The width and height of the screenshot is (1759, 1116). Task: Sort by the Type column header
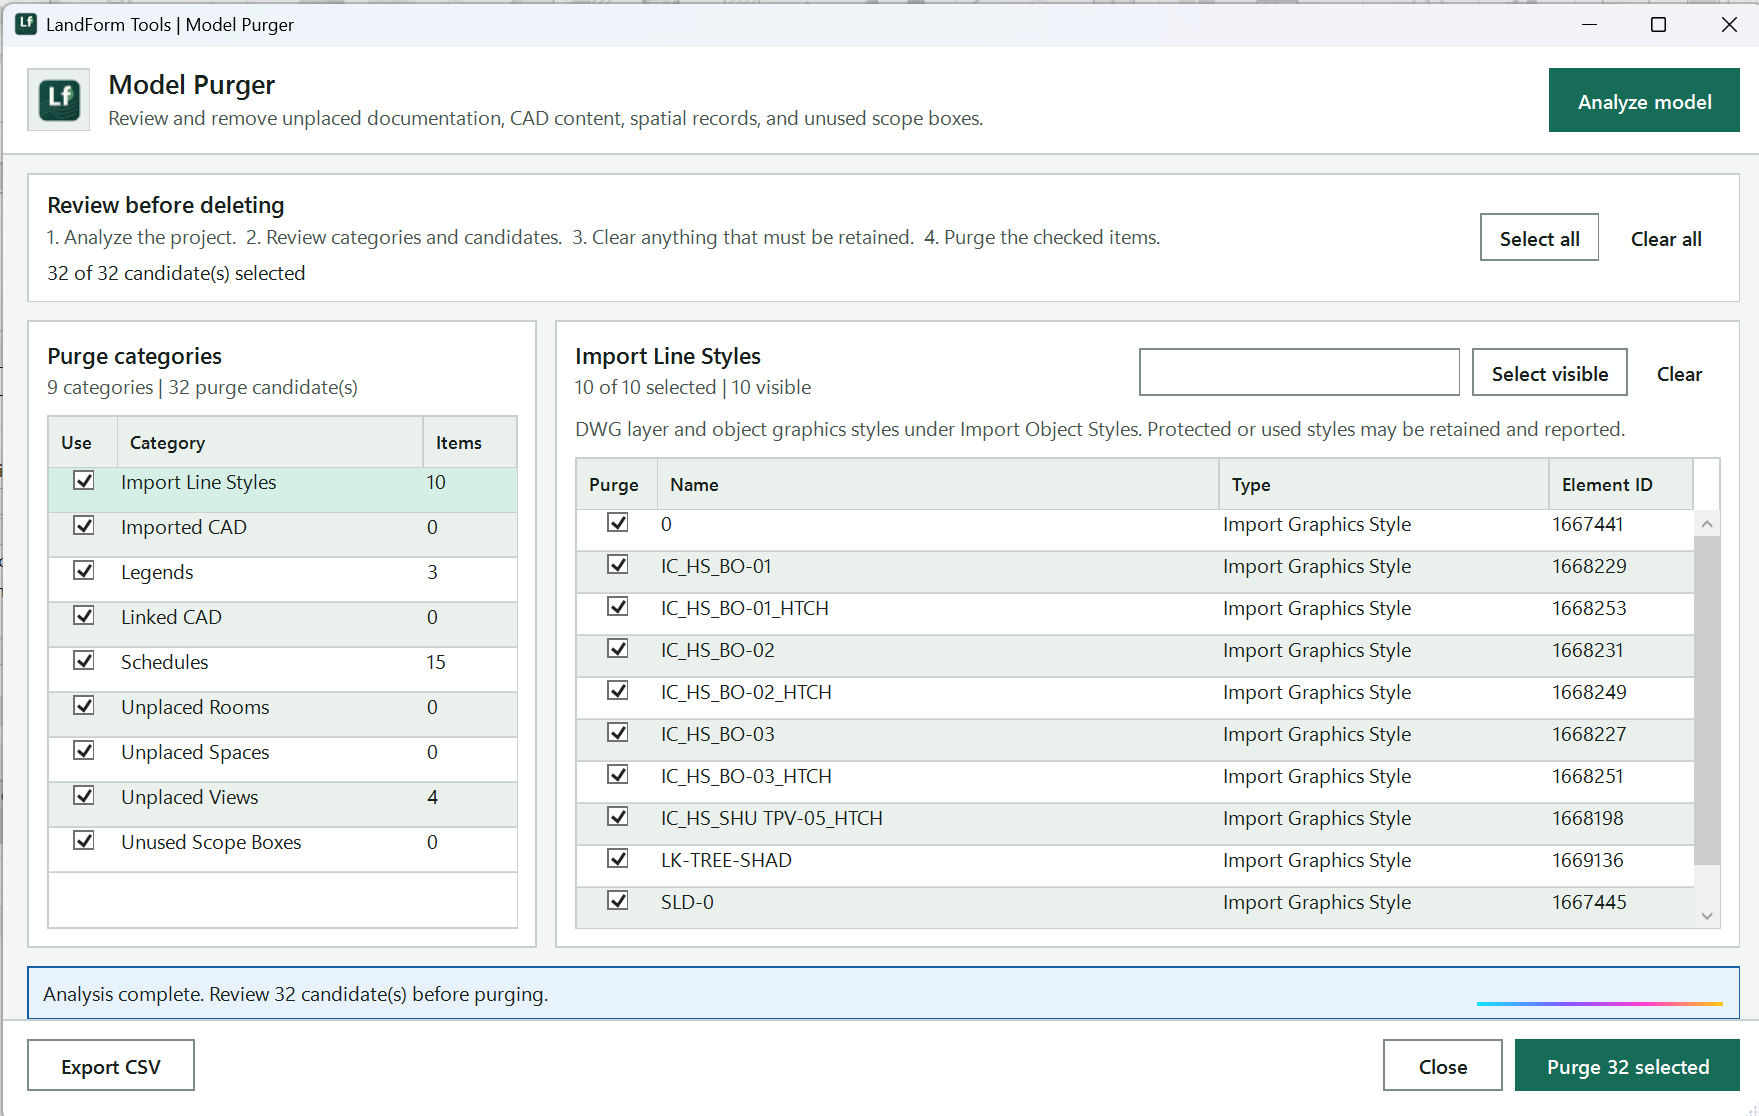pos(1384,484)
